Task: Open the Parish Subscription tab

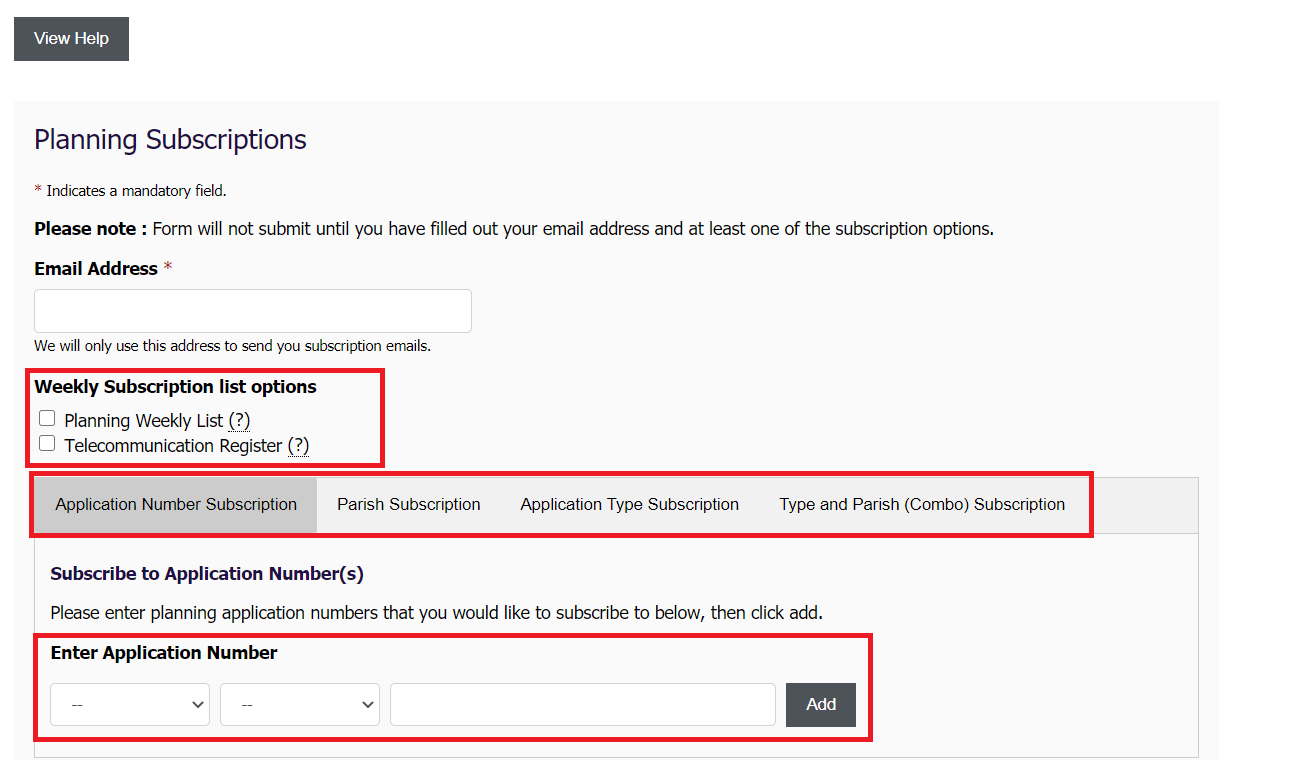Action: tap(409, 505)
